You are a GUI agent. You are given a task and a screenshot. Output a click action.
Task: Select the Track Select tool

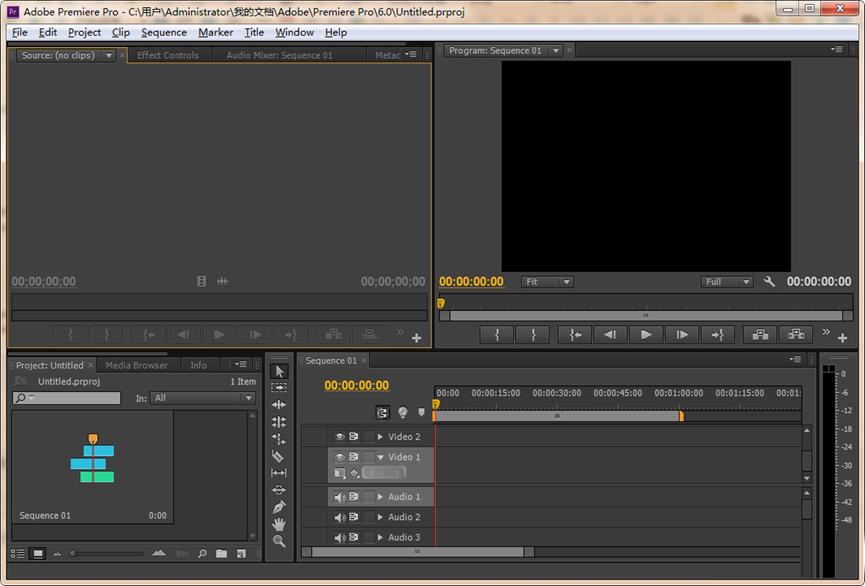tap(279, 388)
